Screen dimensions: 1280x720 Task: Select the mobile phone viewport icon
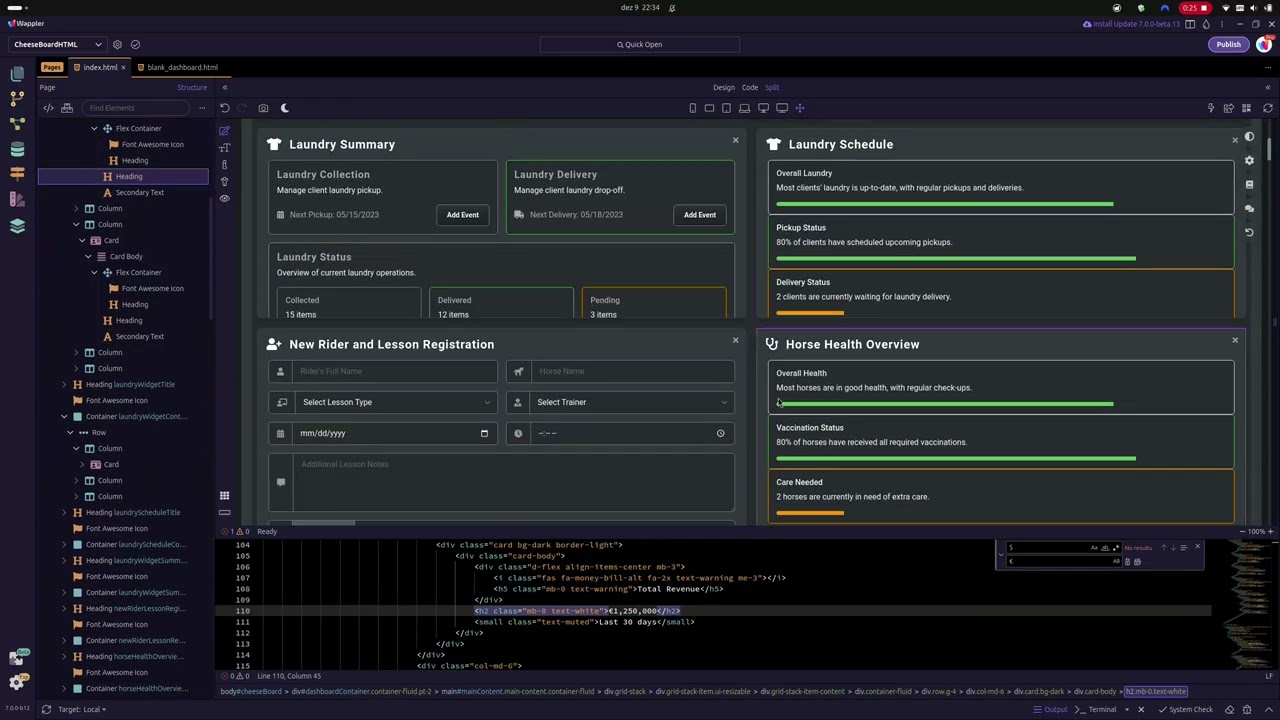(x=692, y=108)
